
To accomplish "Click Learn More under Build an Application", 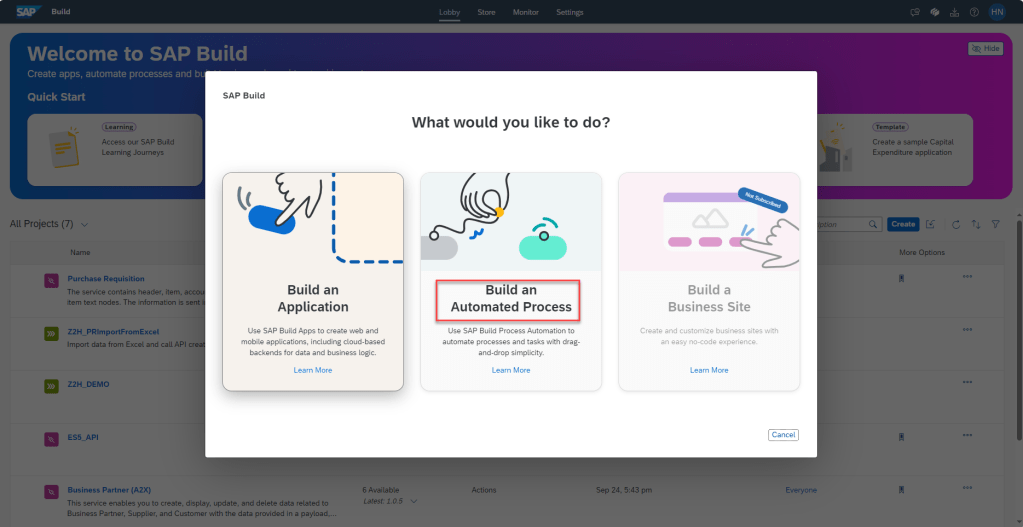I will [x=313, y=370].
